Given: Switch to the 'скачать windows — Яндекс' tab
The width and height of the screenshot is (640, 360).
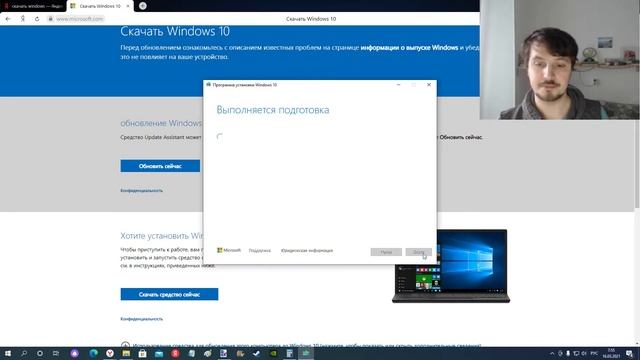Looking at the screenshot, I should 33,6.
